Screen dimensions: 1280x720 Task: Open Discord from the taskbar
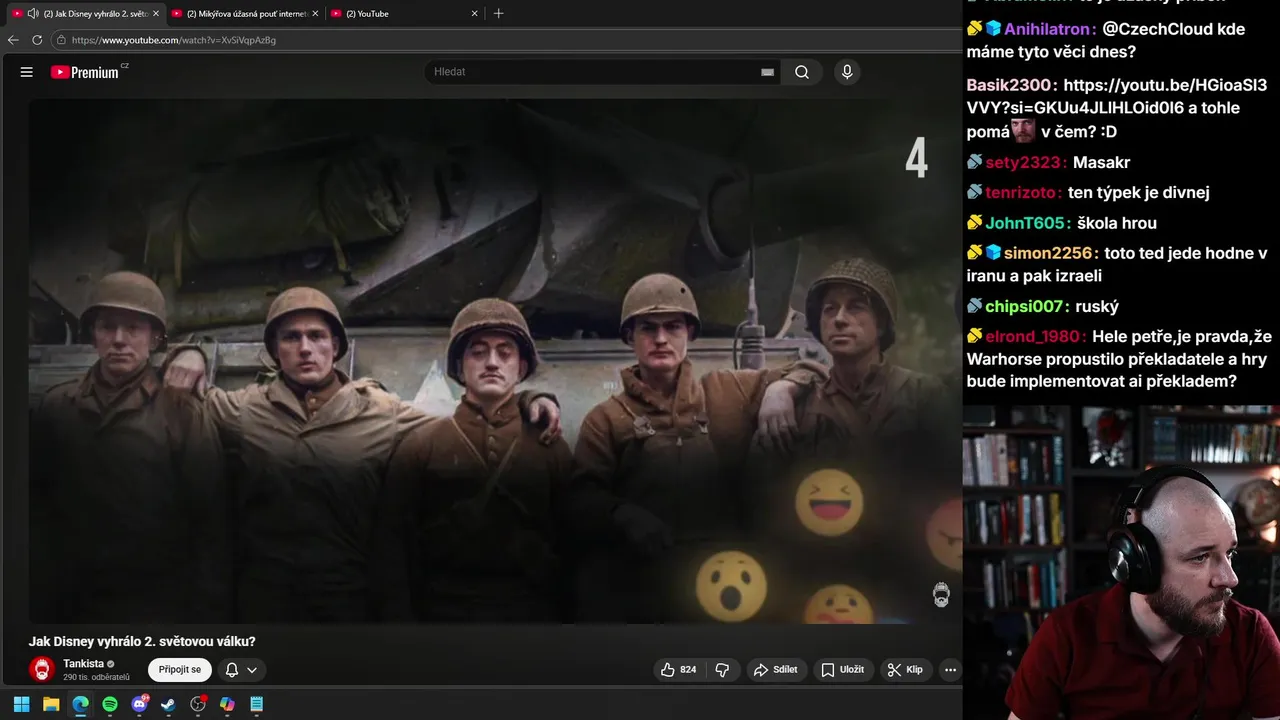tap(139, 704)
